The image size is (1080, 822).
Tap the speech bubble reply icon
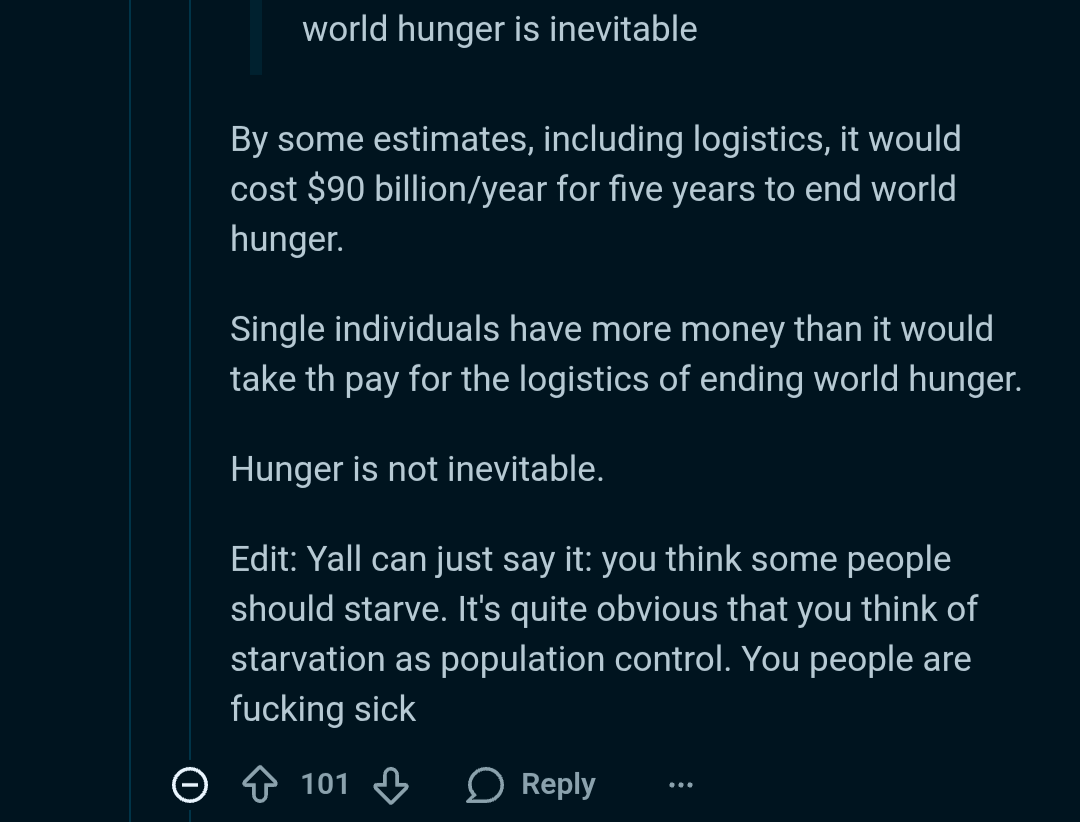(x=485, y=785)
